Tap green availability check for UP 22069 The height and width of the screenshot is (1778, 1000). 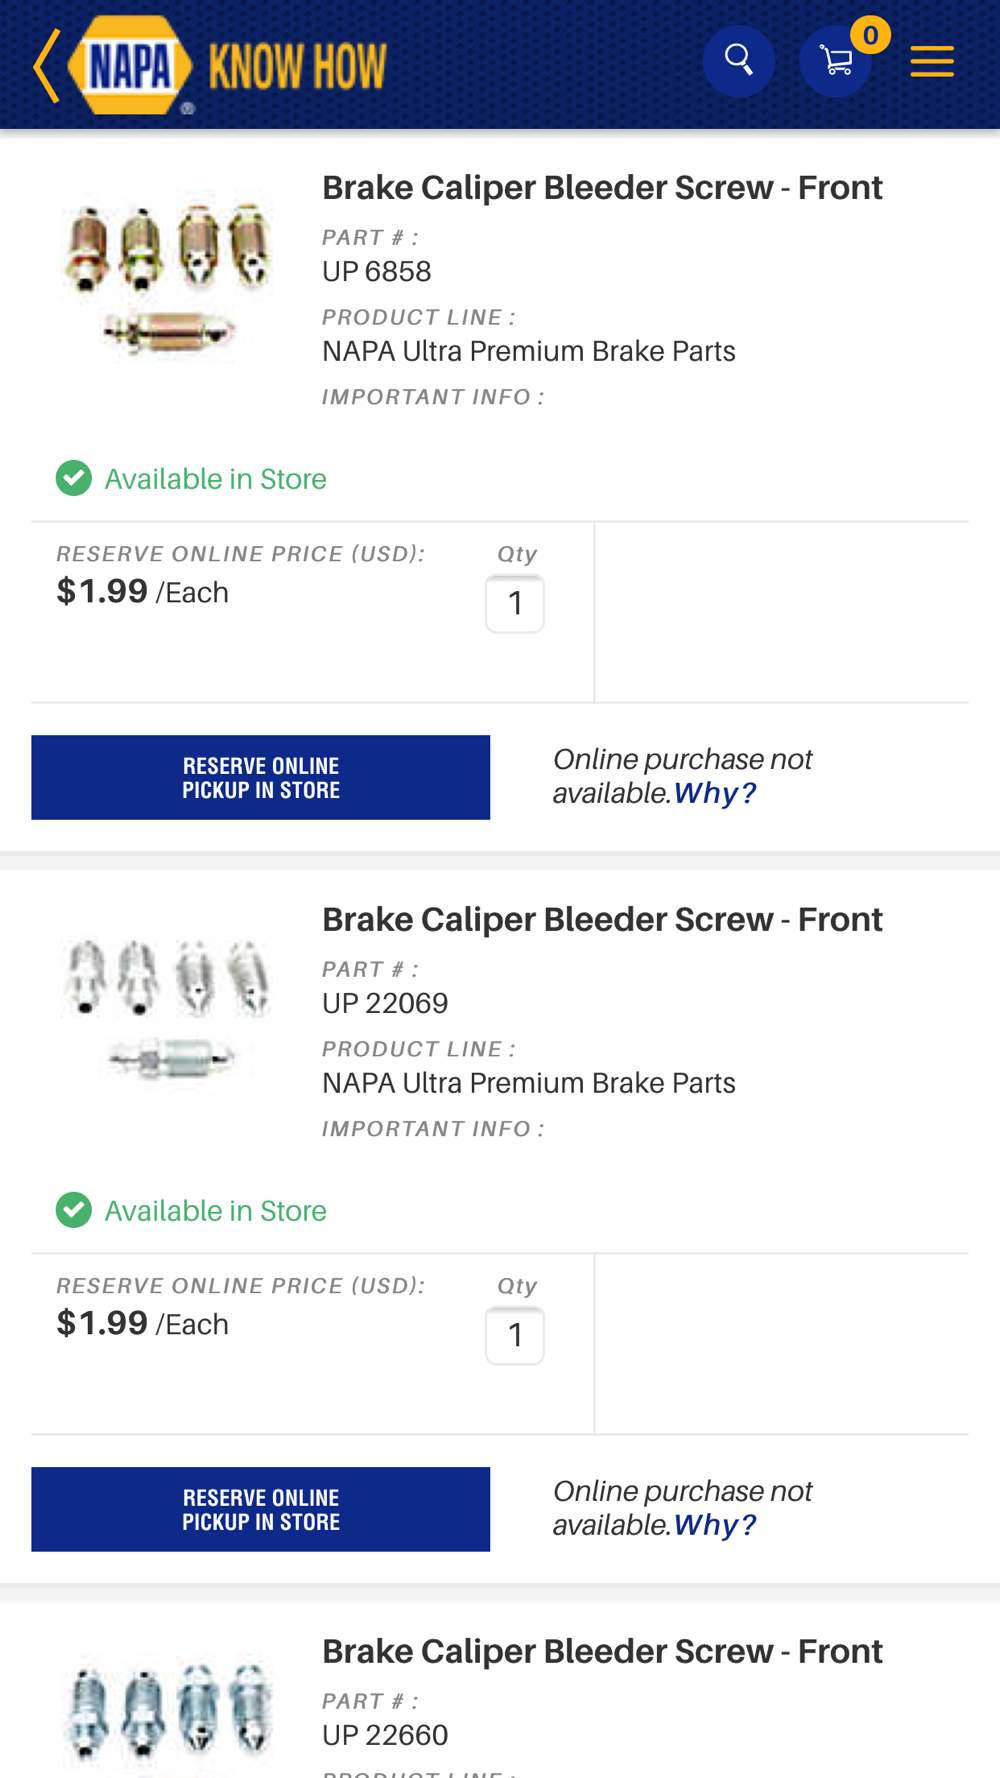74,1211
